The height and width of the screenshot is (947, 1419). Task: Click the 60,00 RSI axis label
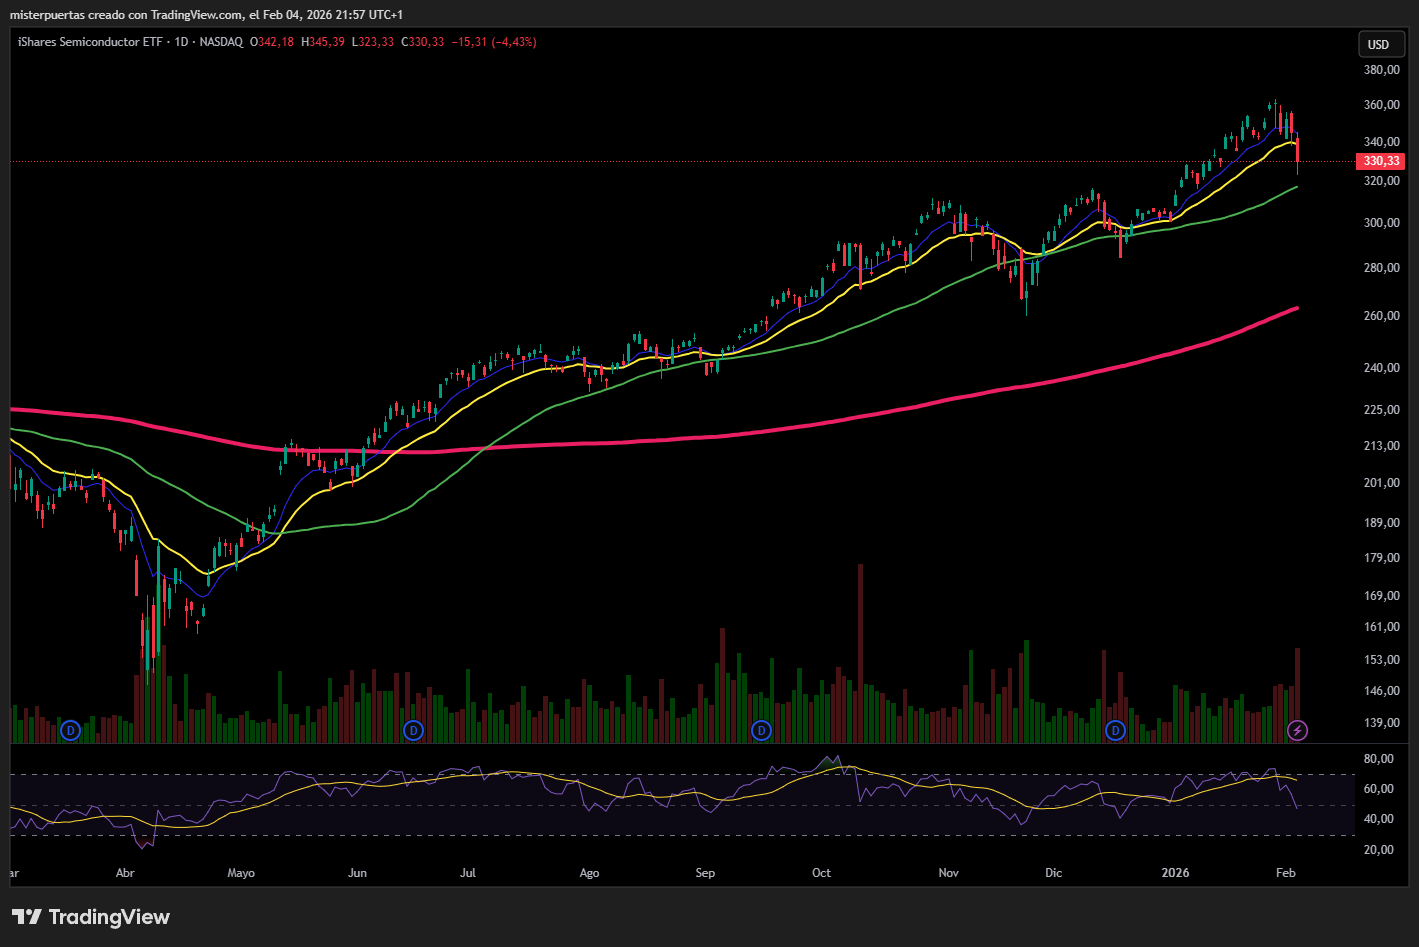1379,789
